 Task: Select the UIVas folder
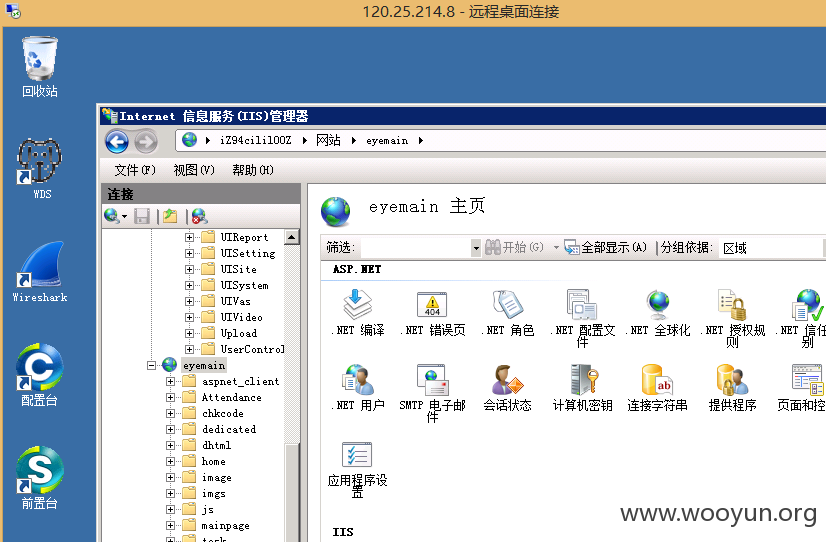point(235,301)
